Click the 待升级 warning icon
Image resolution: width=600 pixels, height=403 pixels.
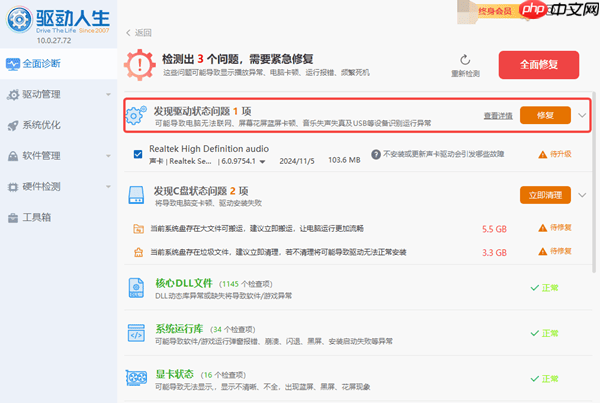click(x=543, y=155)
